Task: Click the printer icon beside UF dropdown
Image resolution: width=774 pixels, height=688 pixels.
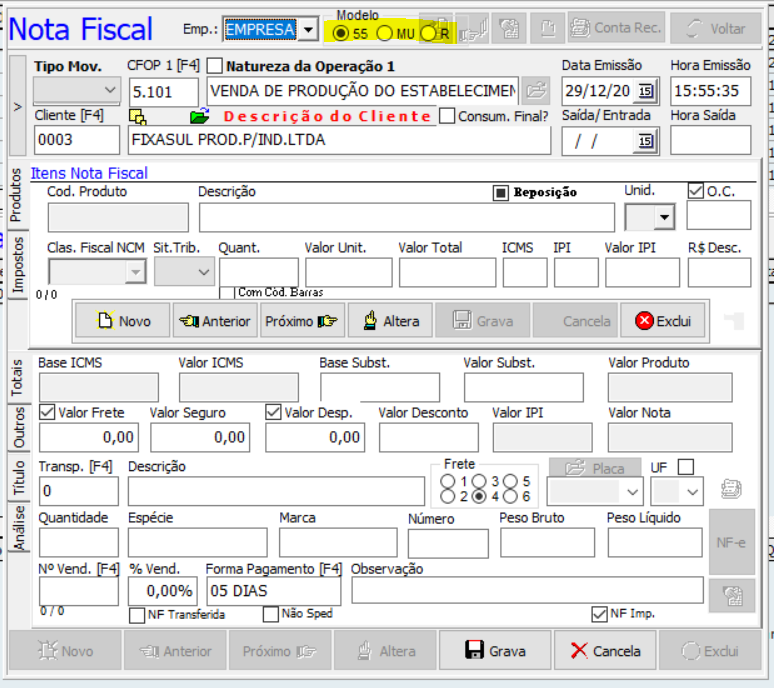Action: click(x=732, y=489)
